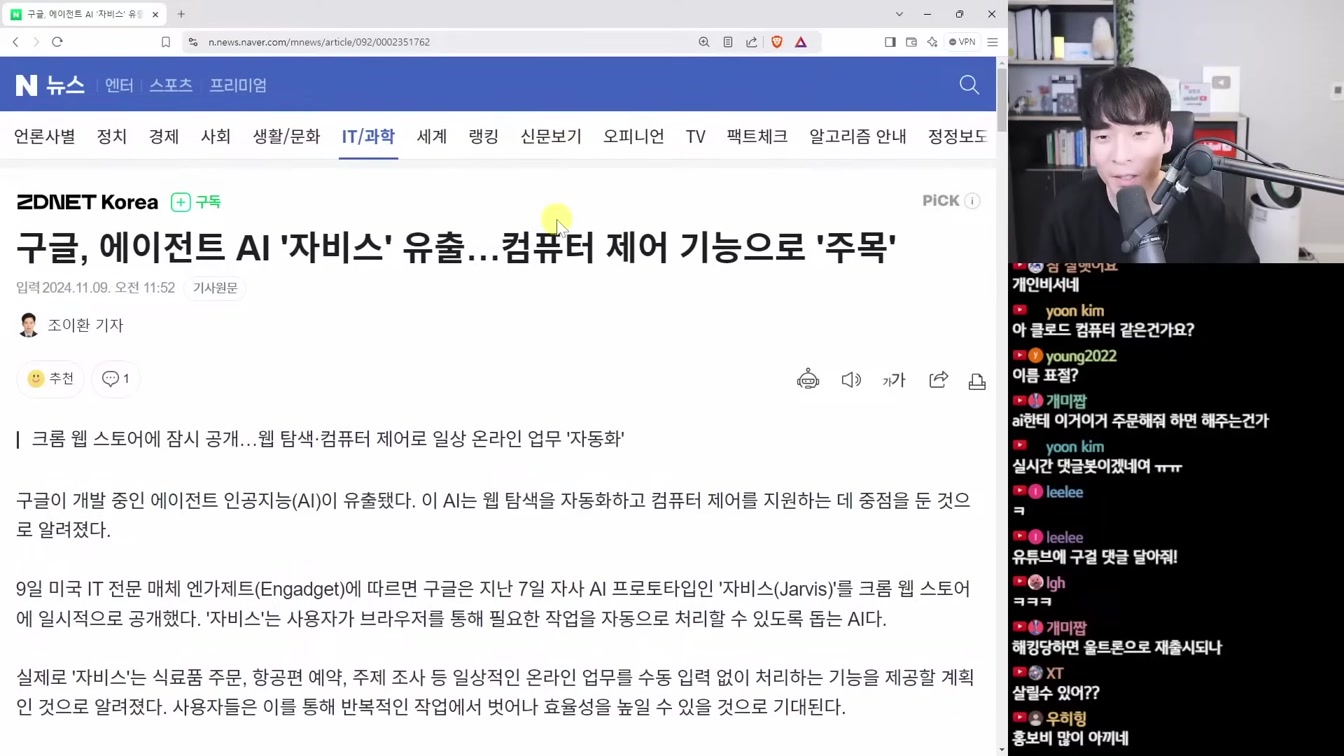The width and height of the screenshot is (1344, 756).
Task: Select the 정정보도 menu tab
Action: coord(957,136)
